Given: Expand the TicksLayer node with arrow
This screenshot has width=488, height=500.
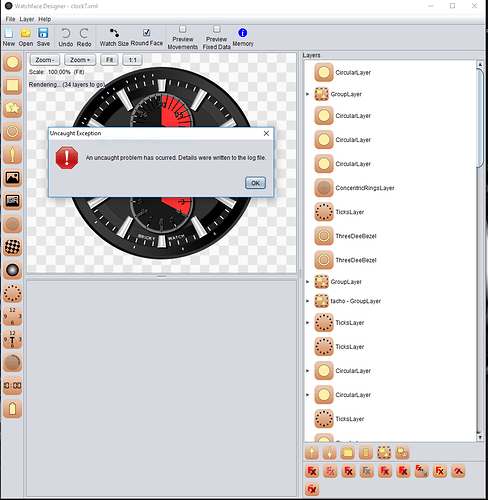Looking at the screenshot, I should [x=308, y=323].
